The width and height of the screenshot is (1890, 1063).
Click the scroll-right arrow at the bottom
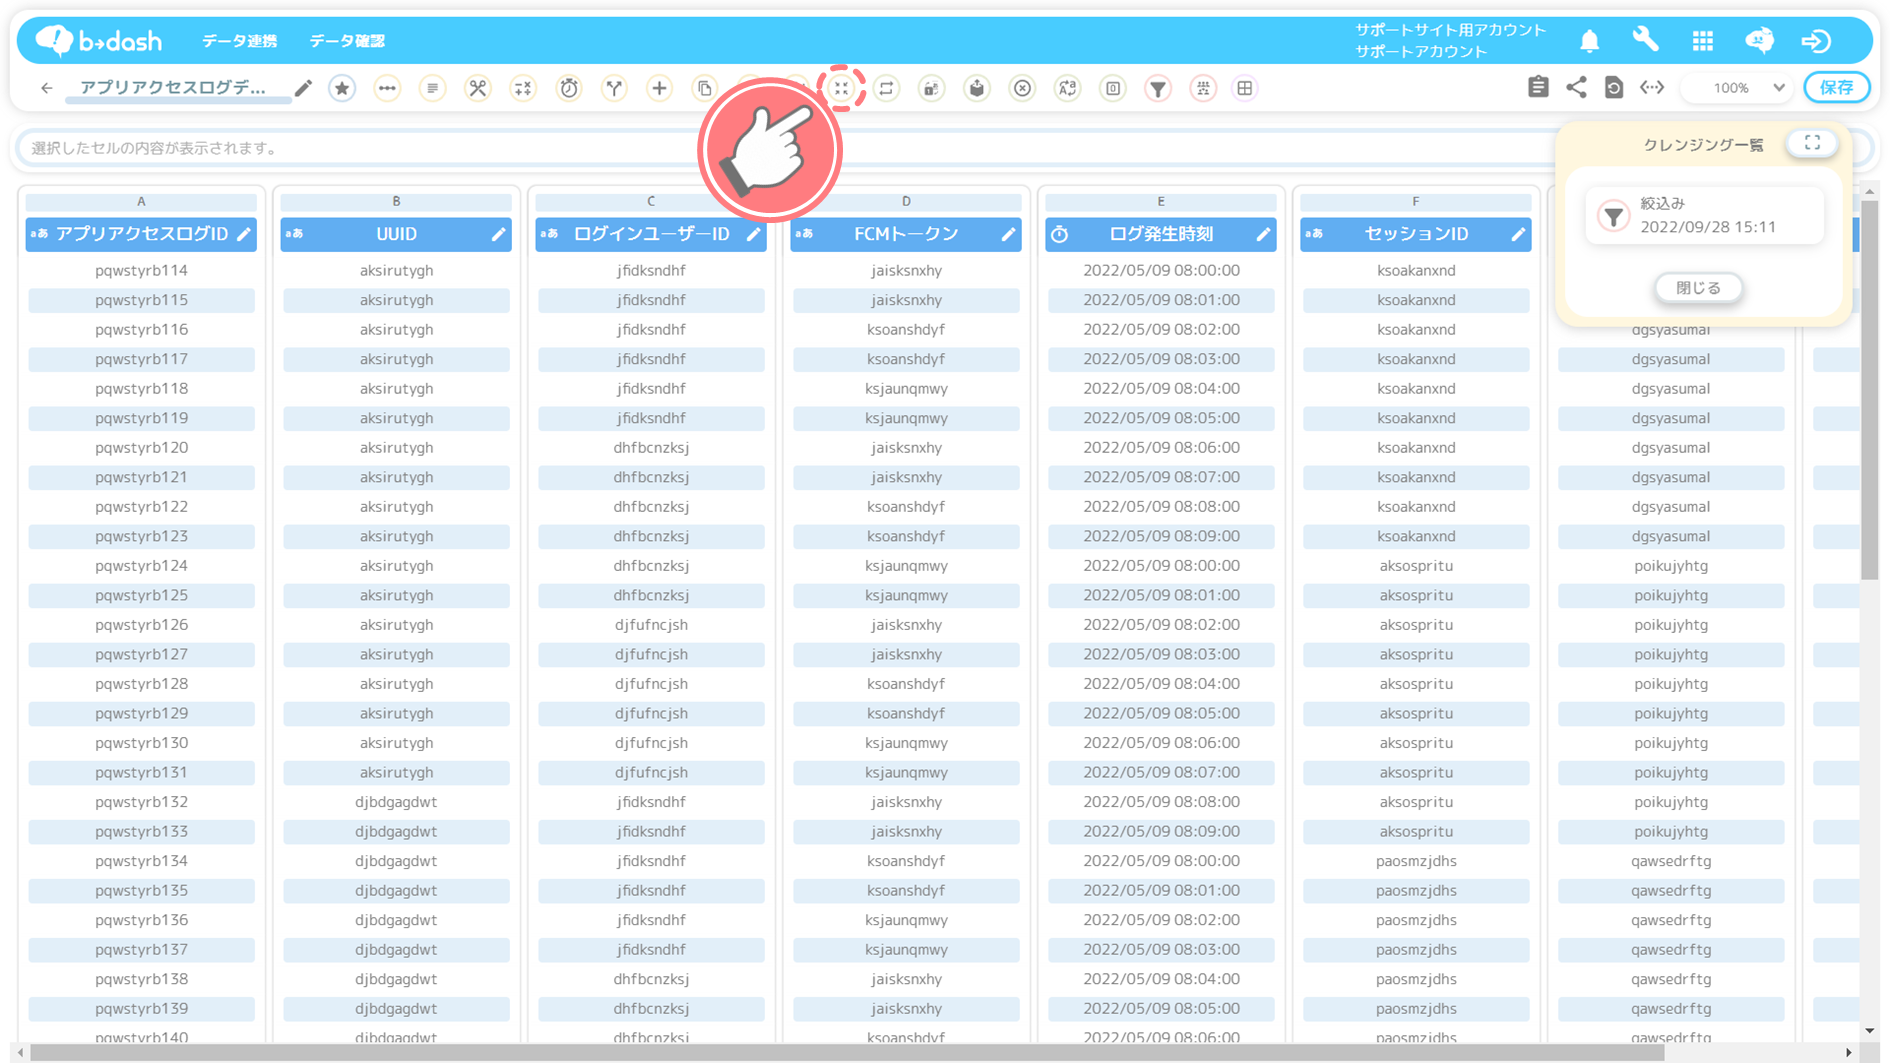[1848, 1053]
